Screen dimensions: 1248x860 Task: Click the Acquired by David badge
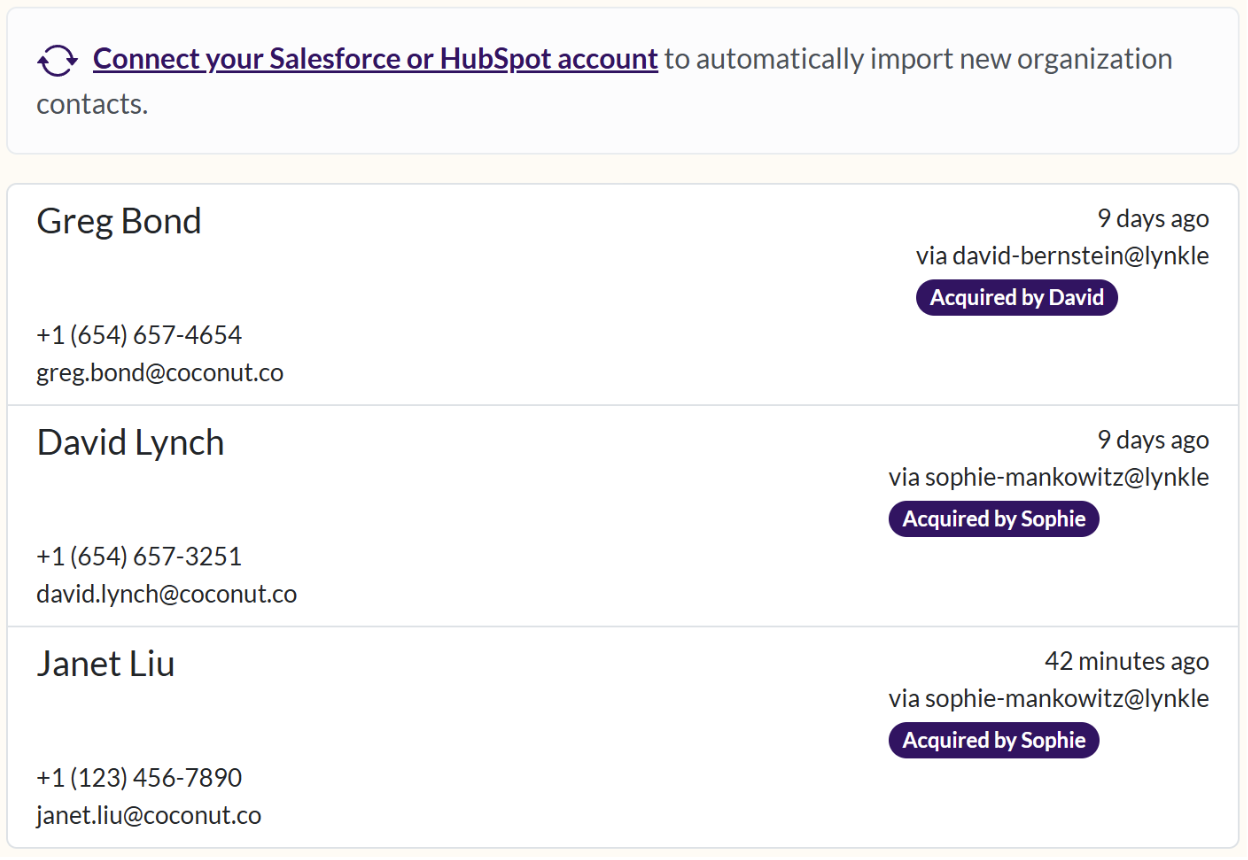coord(1016,297)
